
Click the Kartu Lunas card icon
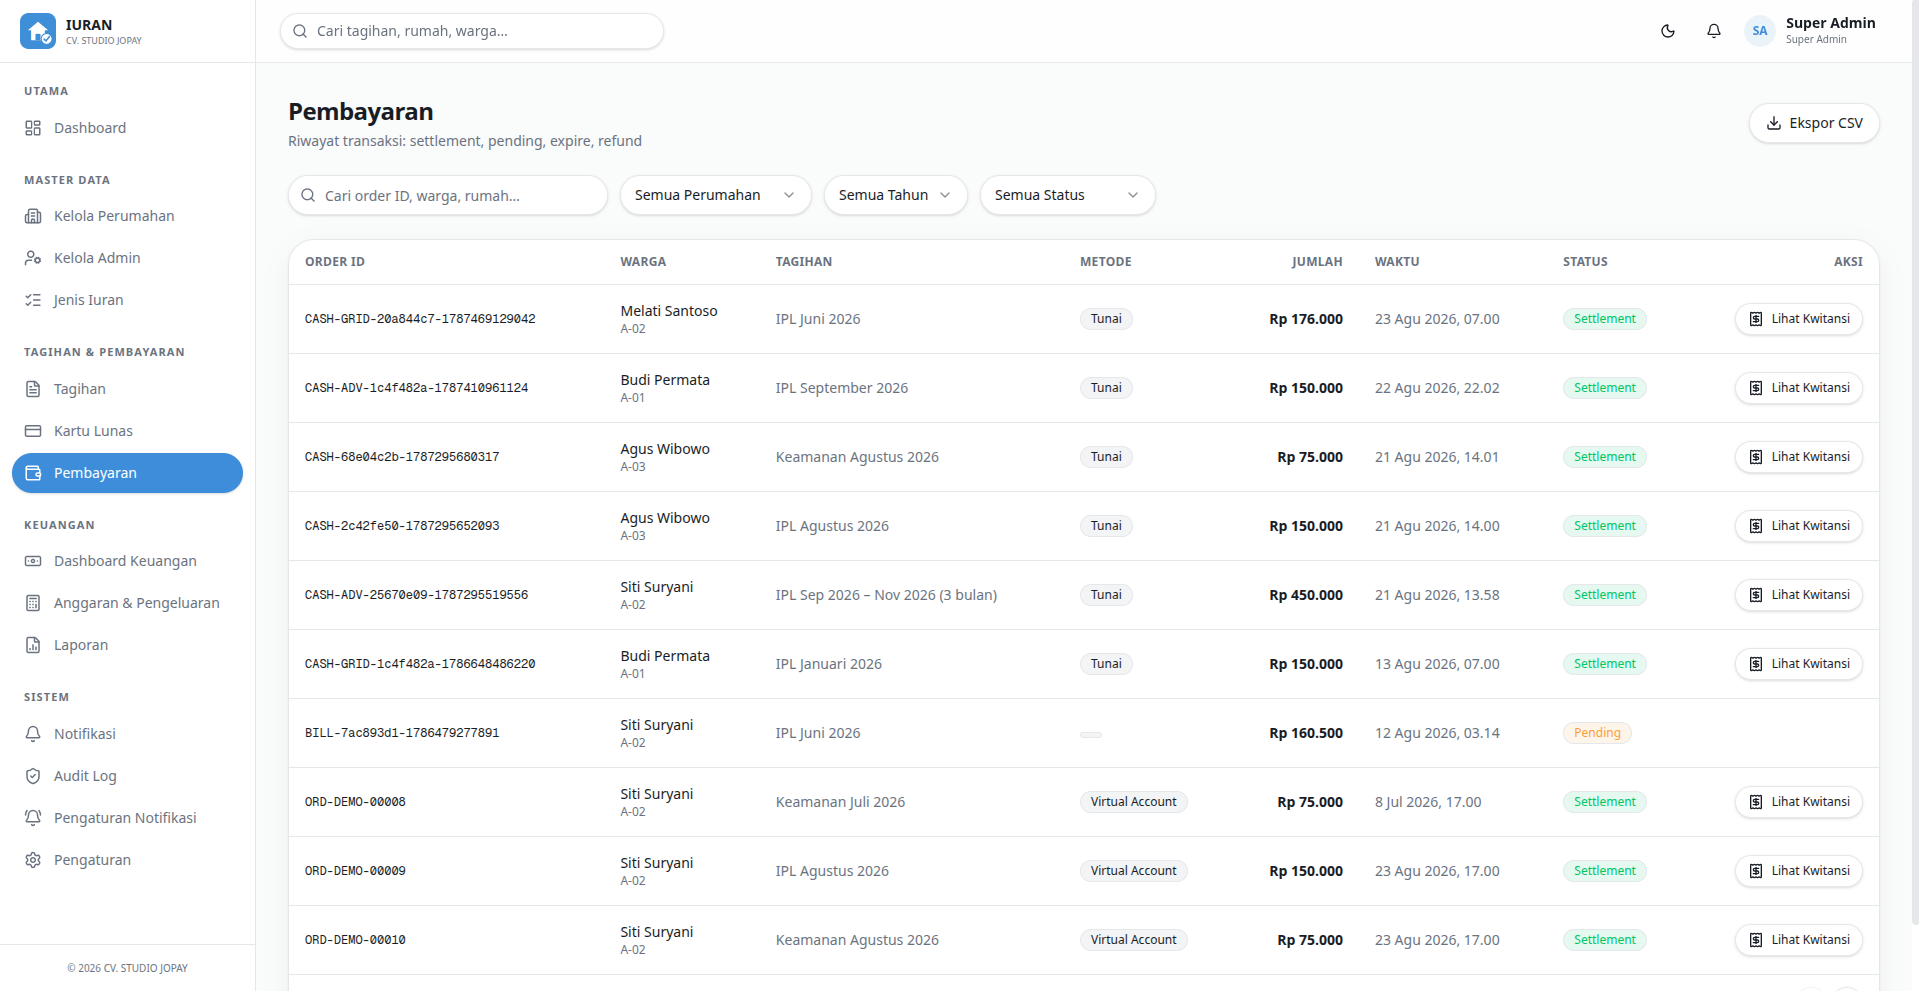tap(33, 431)
